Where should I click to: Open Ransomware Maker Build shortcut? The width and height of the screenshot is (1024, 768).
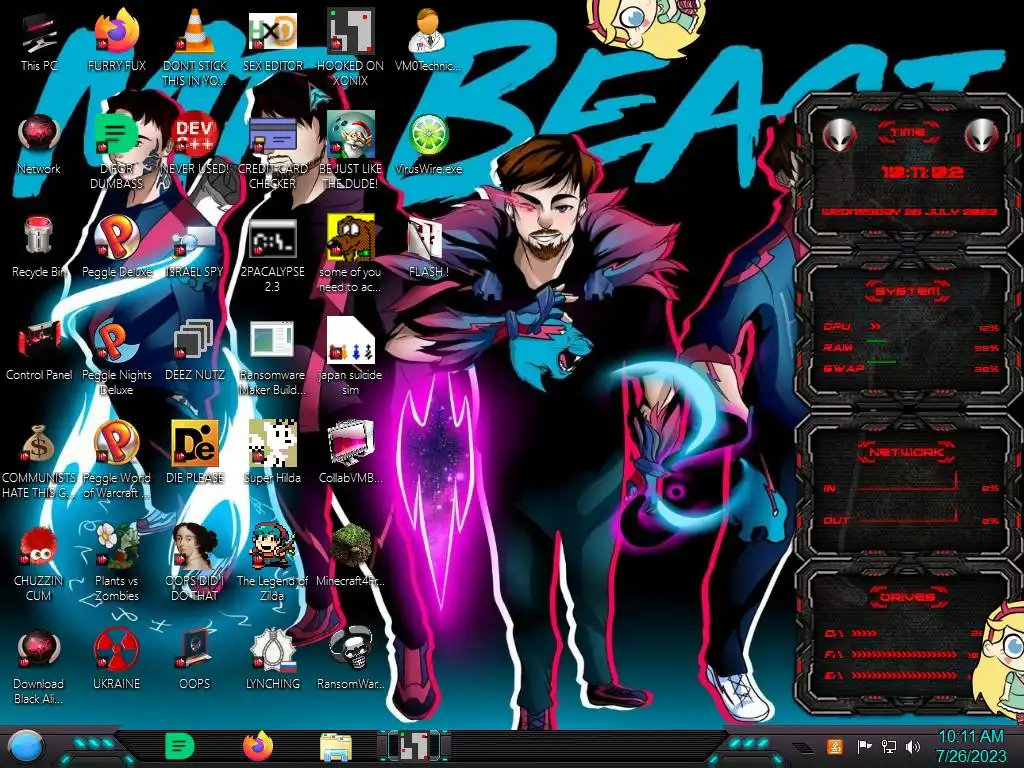(273, 358)
